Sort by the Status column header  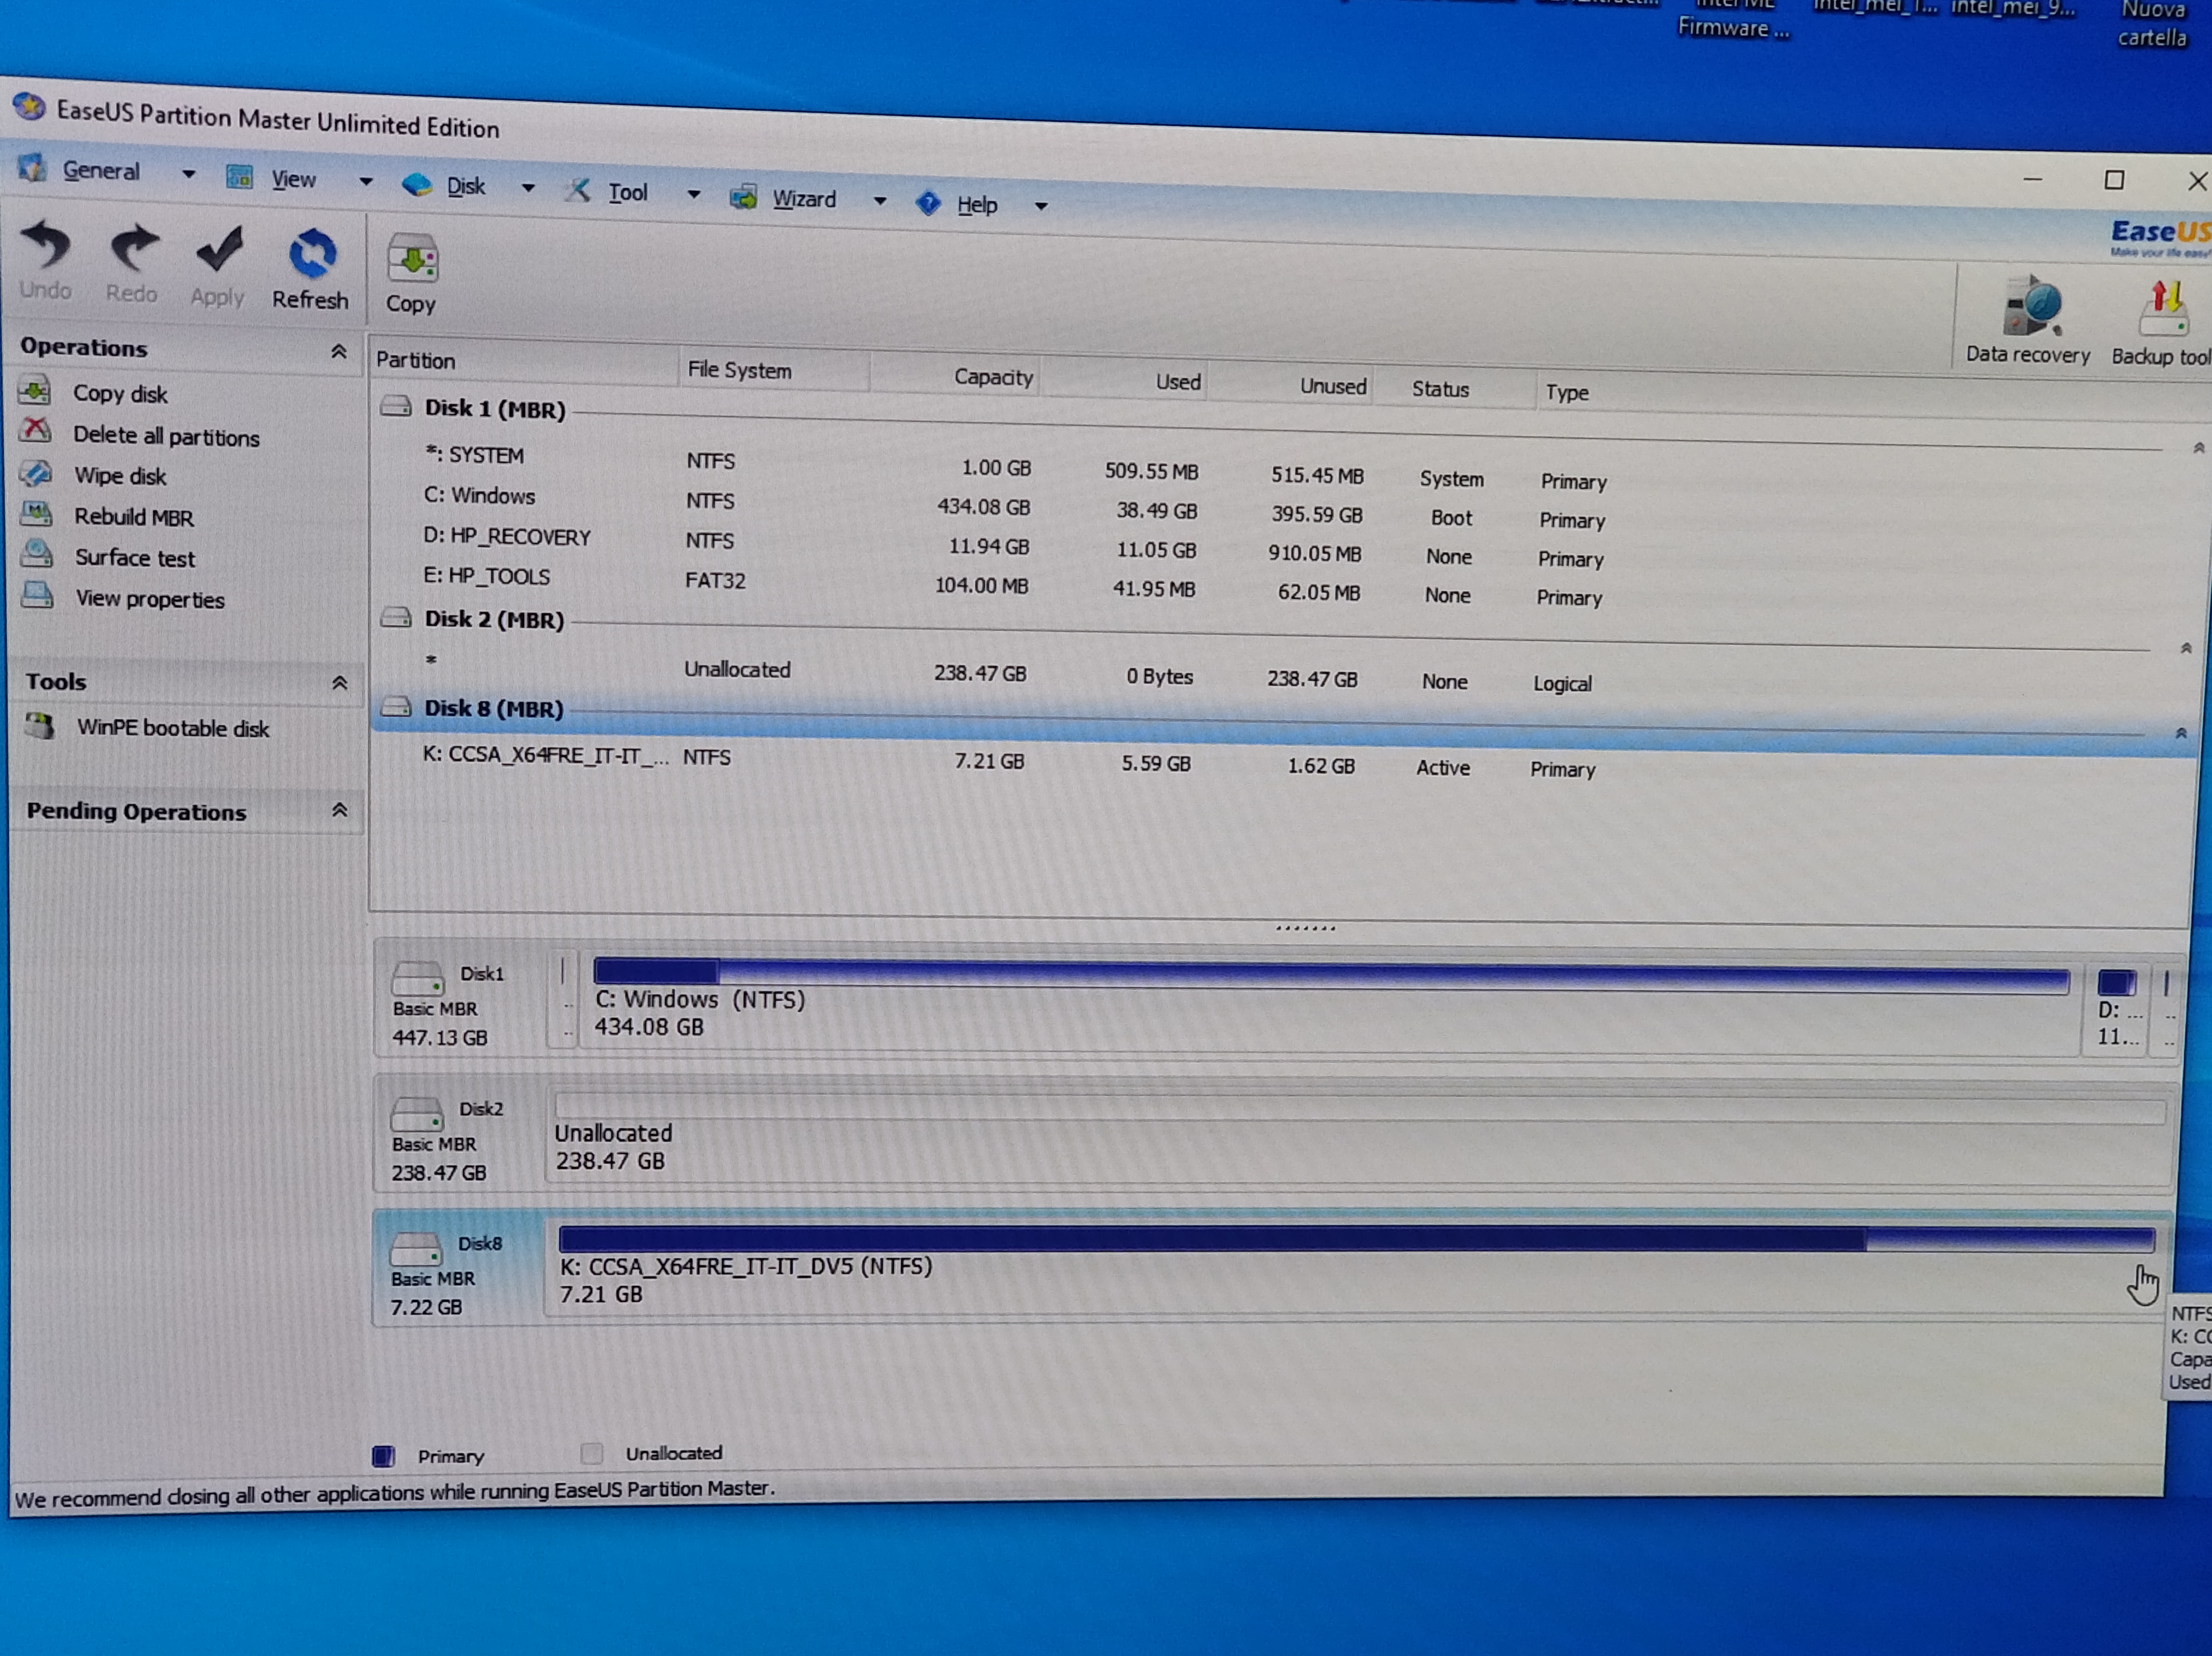pyautogui.click(x=1454, y=390)
